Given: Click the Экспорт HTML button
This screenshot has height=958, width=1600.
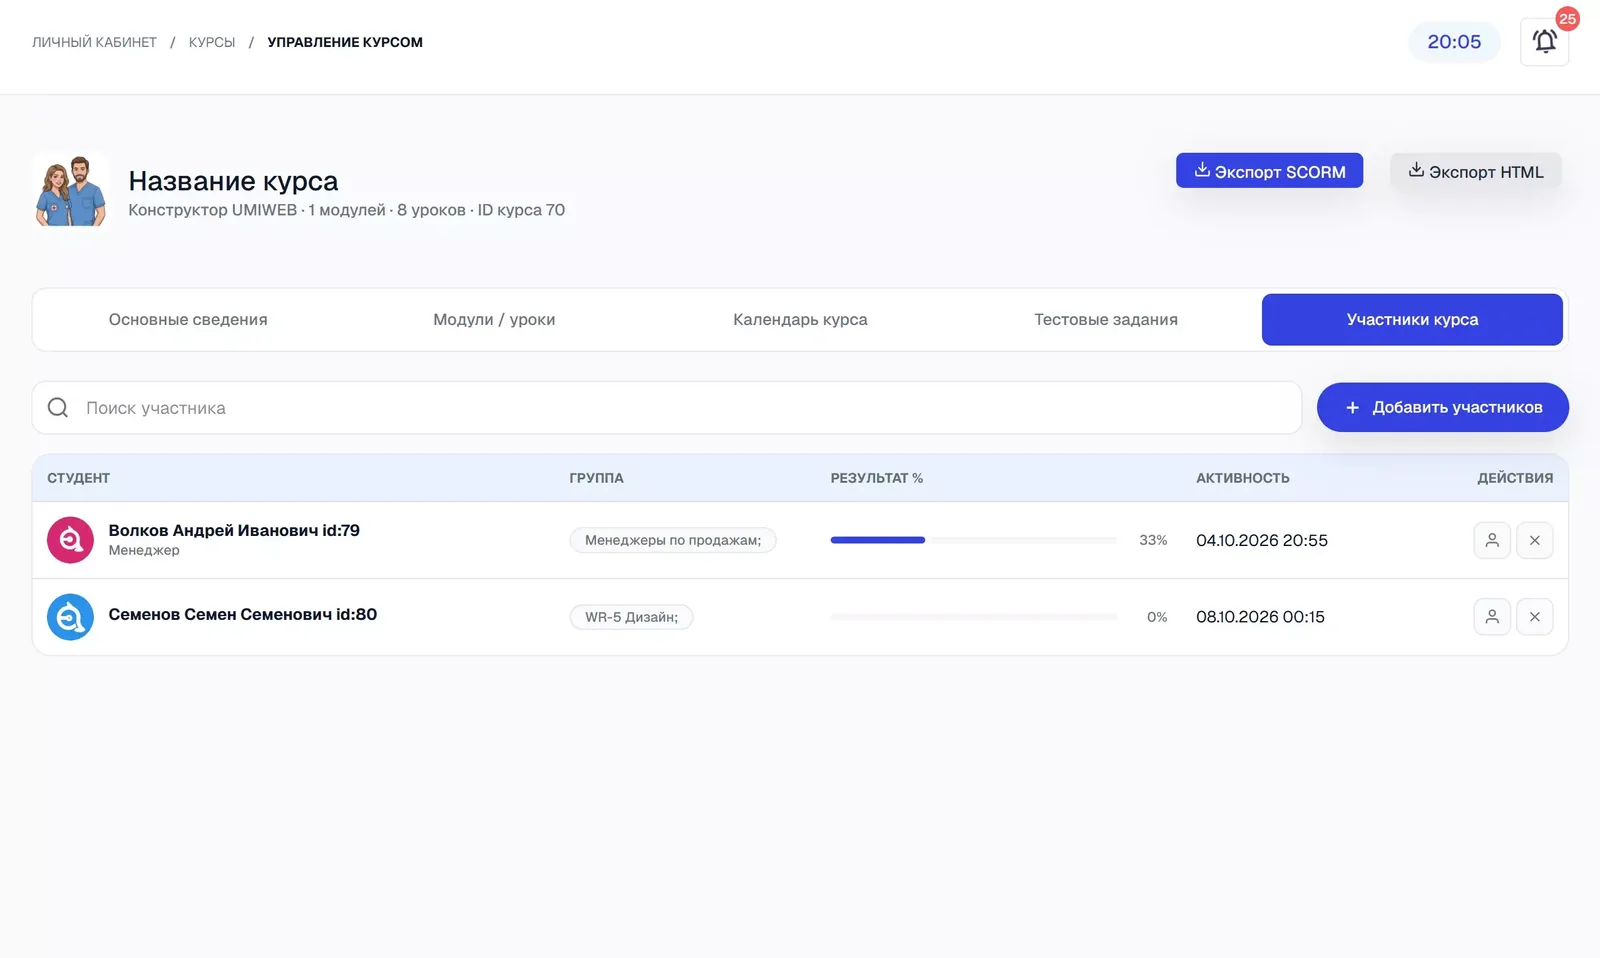Looking at the screenshot, I should click(x=1475, y=171).
